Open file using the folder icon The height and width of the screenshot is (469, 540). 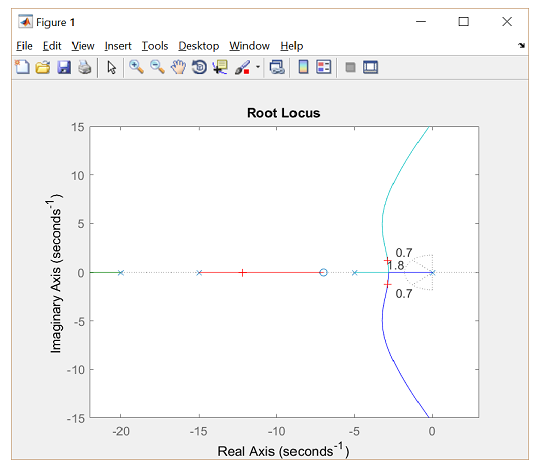(43, 67)
